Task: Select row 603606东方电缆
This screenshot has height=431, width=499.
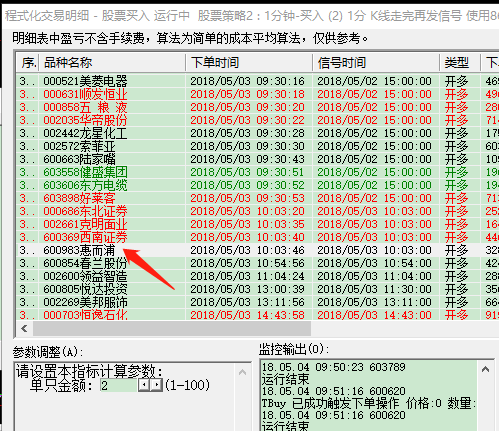Action: 257,185
